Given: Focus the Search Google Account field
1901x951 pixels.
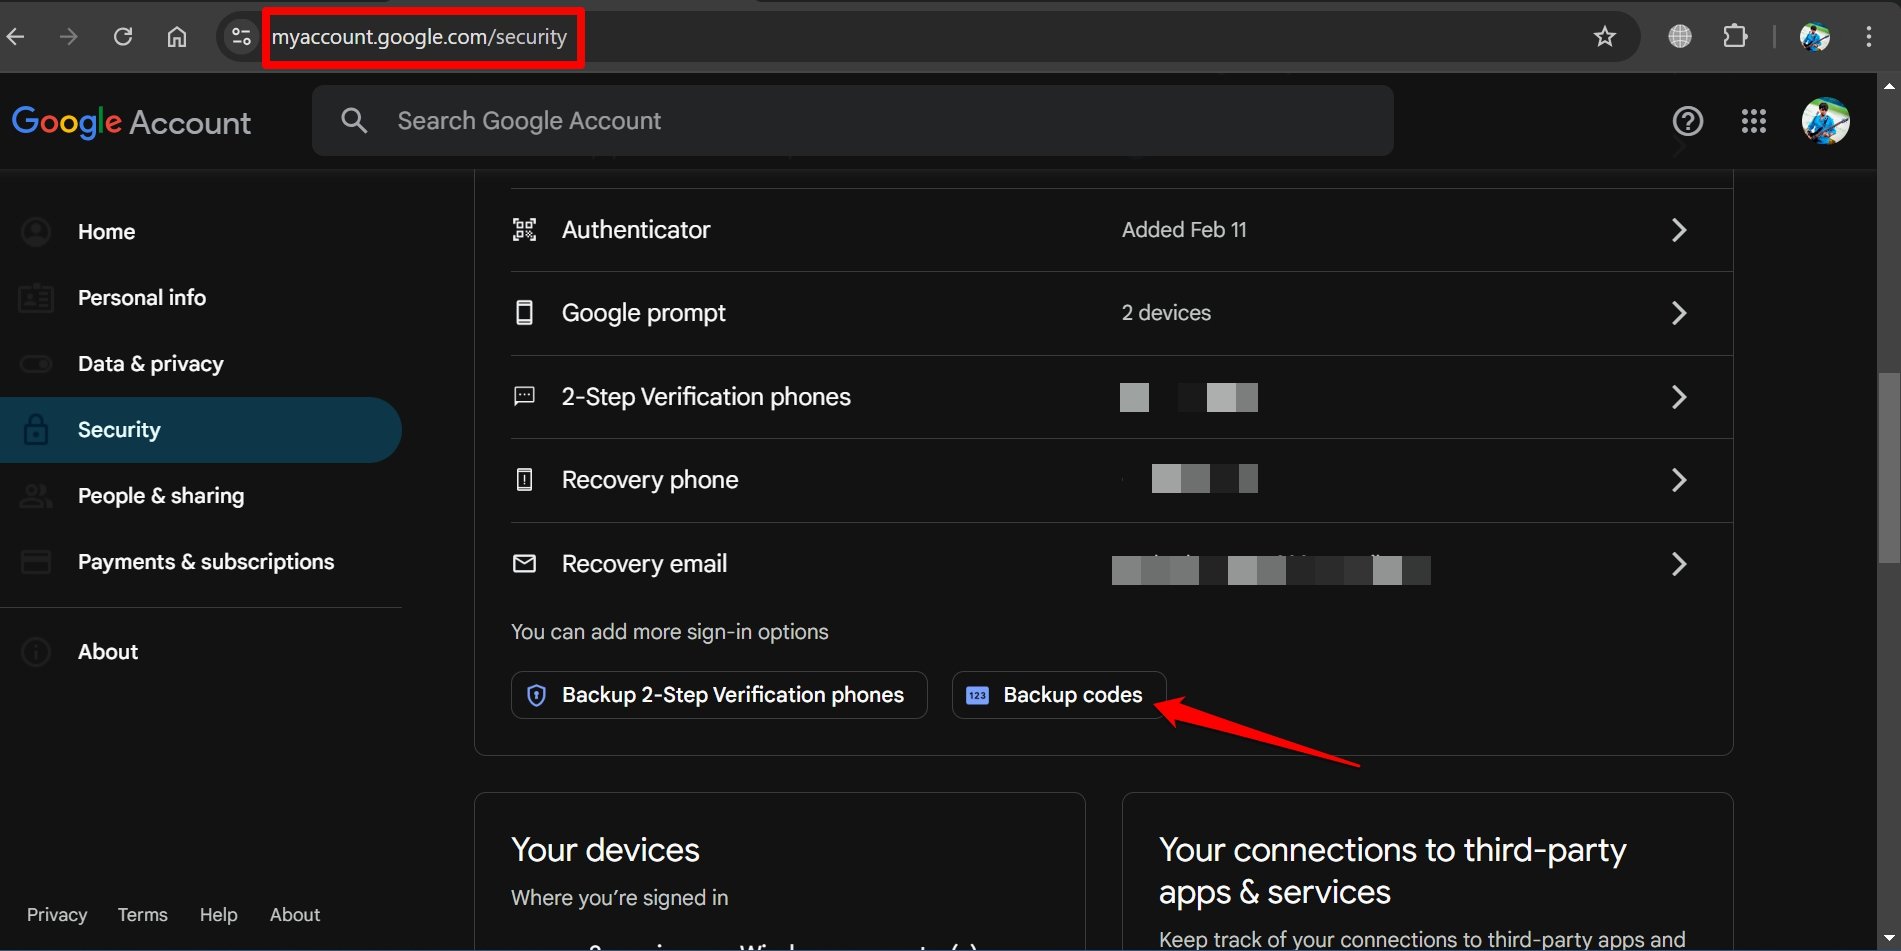Looking at the screenshot, I should pyautogui.click(x=853, y=121).
